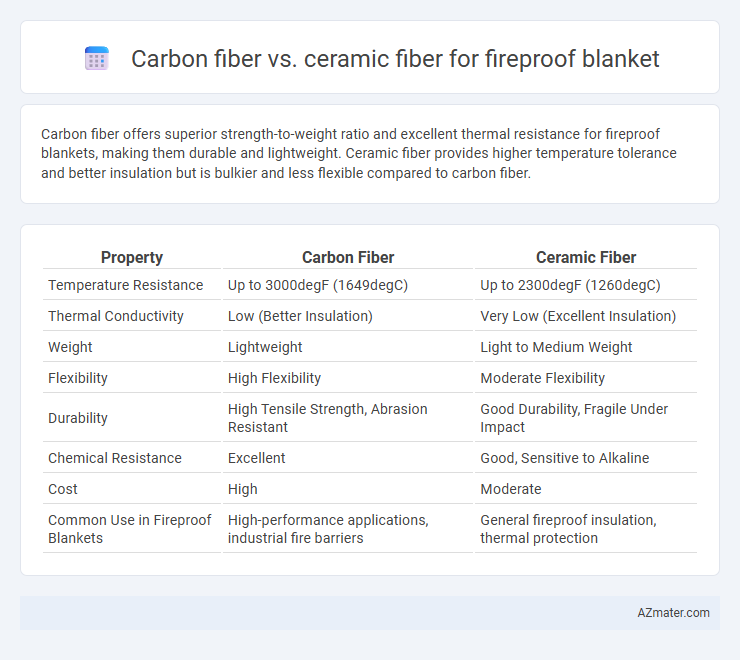Click the cell 'High-performance applications, industrial fire barriers'

pos(328,529)
